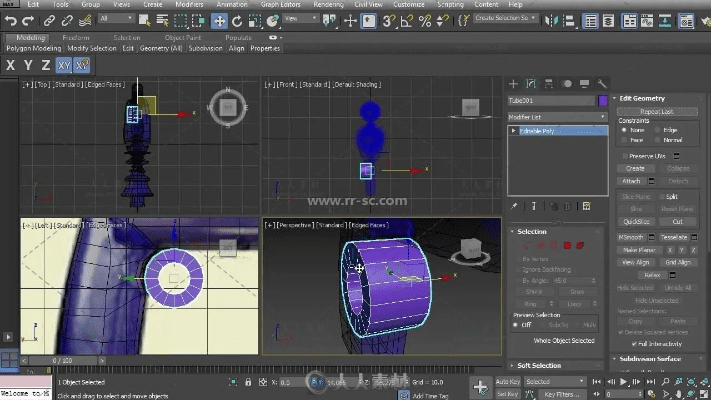Image resolution: width=711 pixels, height=400 pixels.
Task: Click the Undo arrow in main toolbar
Action: coord(11,21)
